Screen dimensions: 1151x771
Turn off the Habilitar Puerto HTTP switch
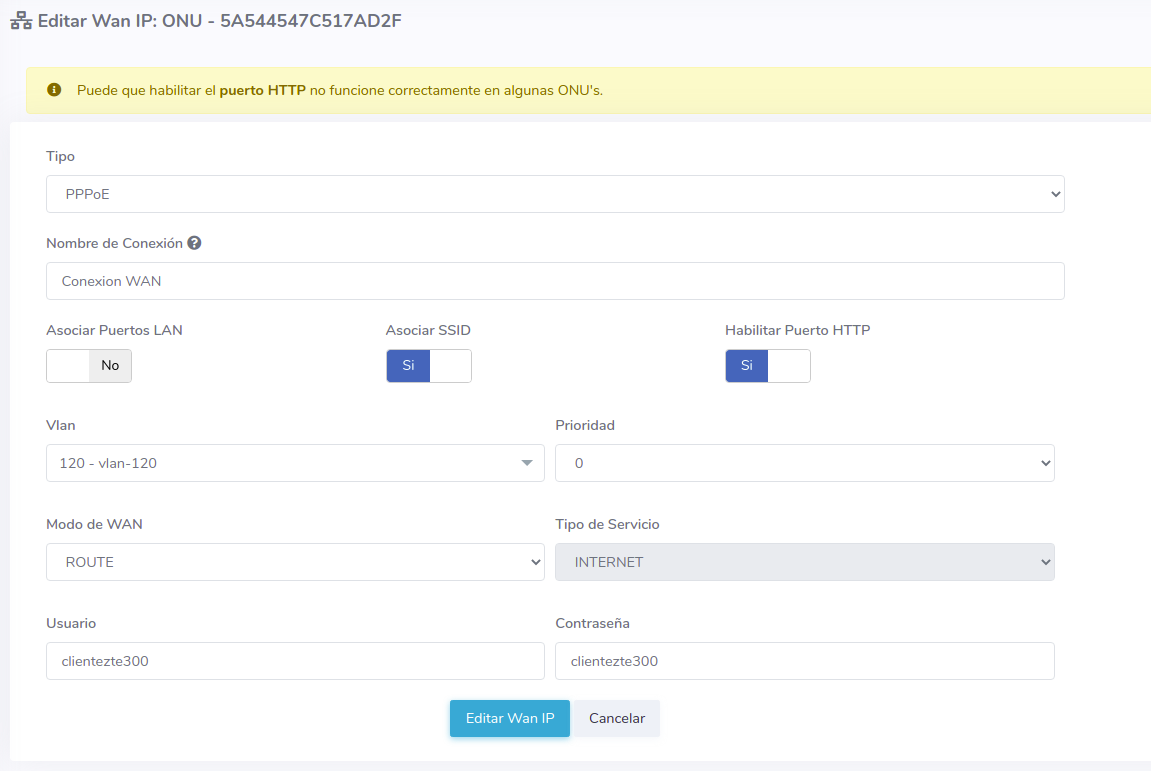pyautogui.click(x=767, y=366)
